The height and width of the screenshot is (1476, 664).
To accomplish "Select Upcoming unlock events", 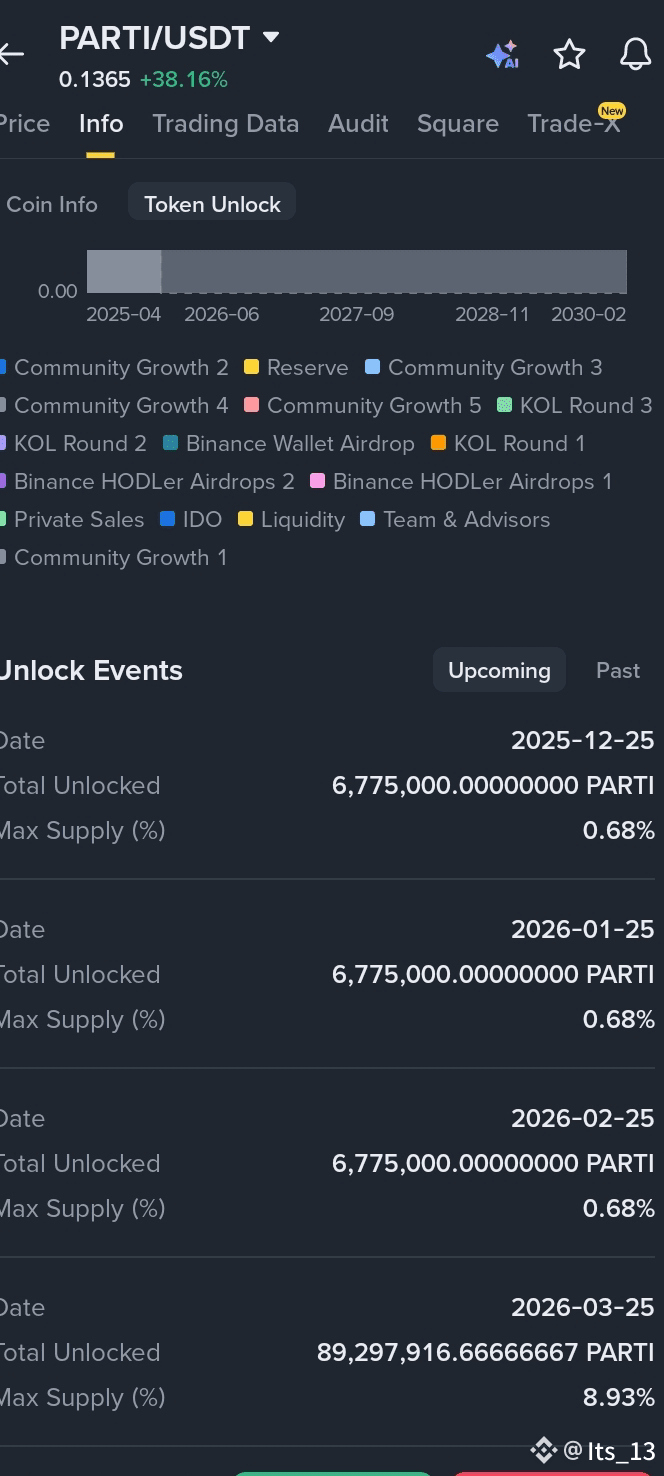I will click(x=499, y=671).
